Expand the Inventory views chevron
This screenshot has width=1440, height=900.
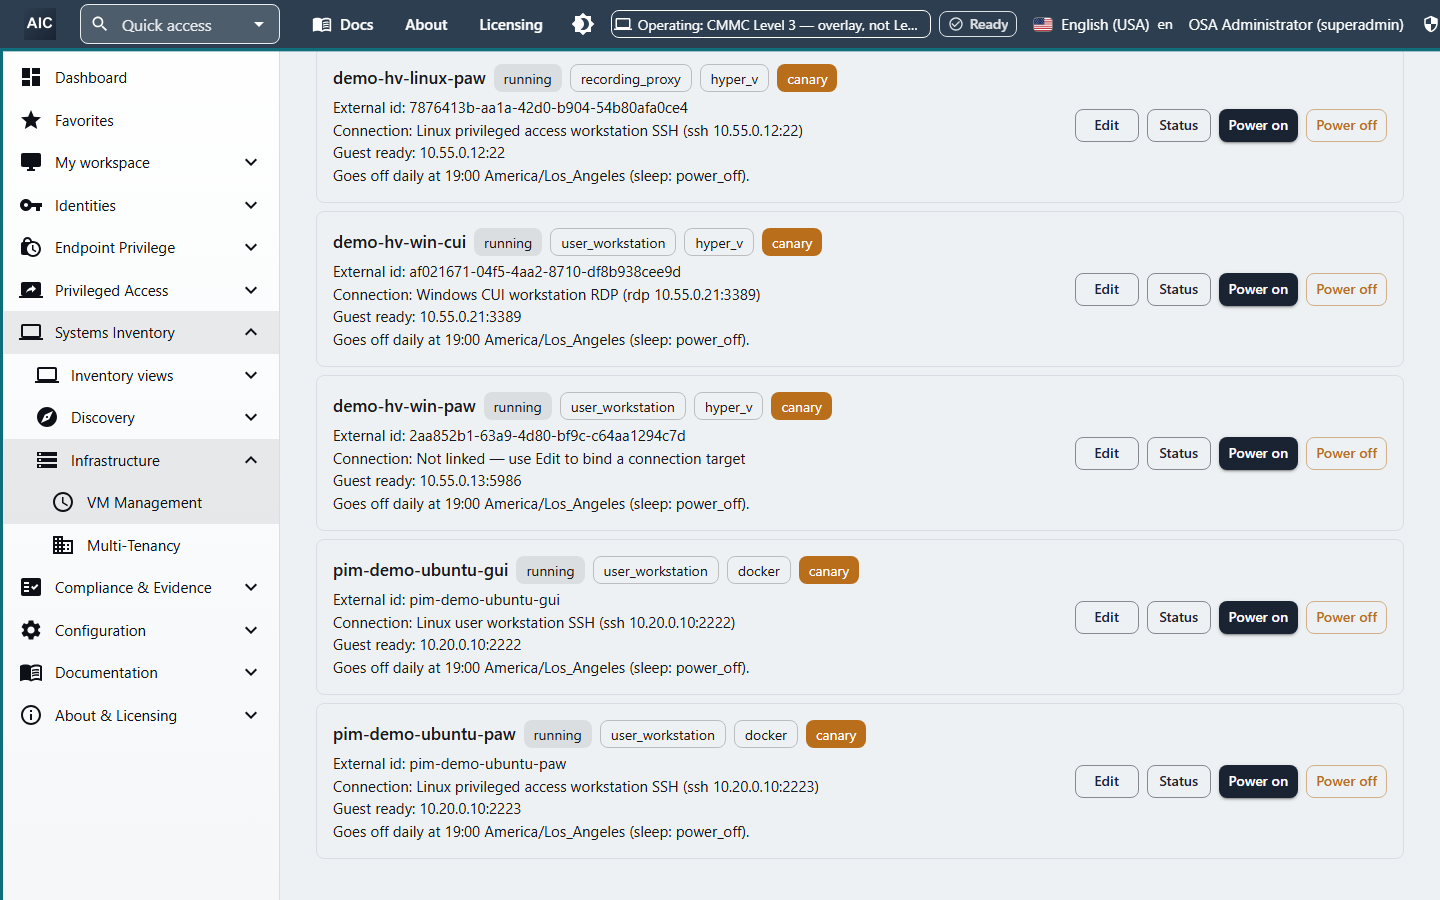(x=251, y=375)
